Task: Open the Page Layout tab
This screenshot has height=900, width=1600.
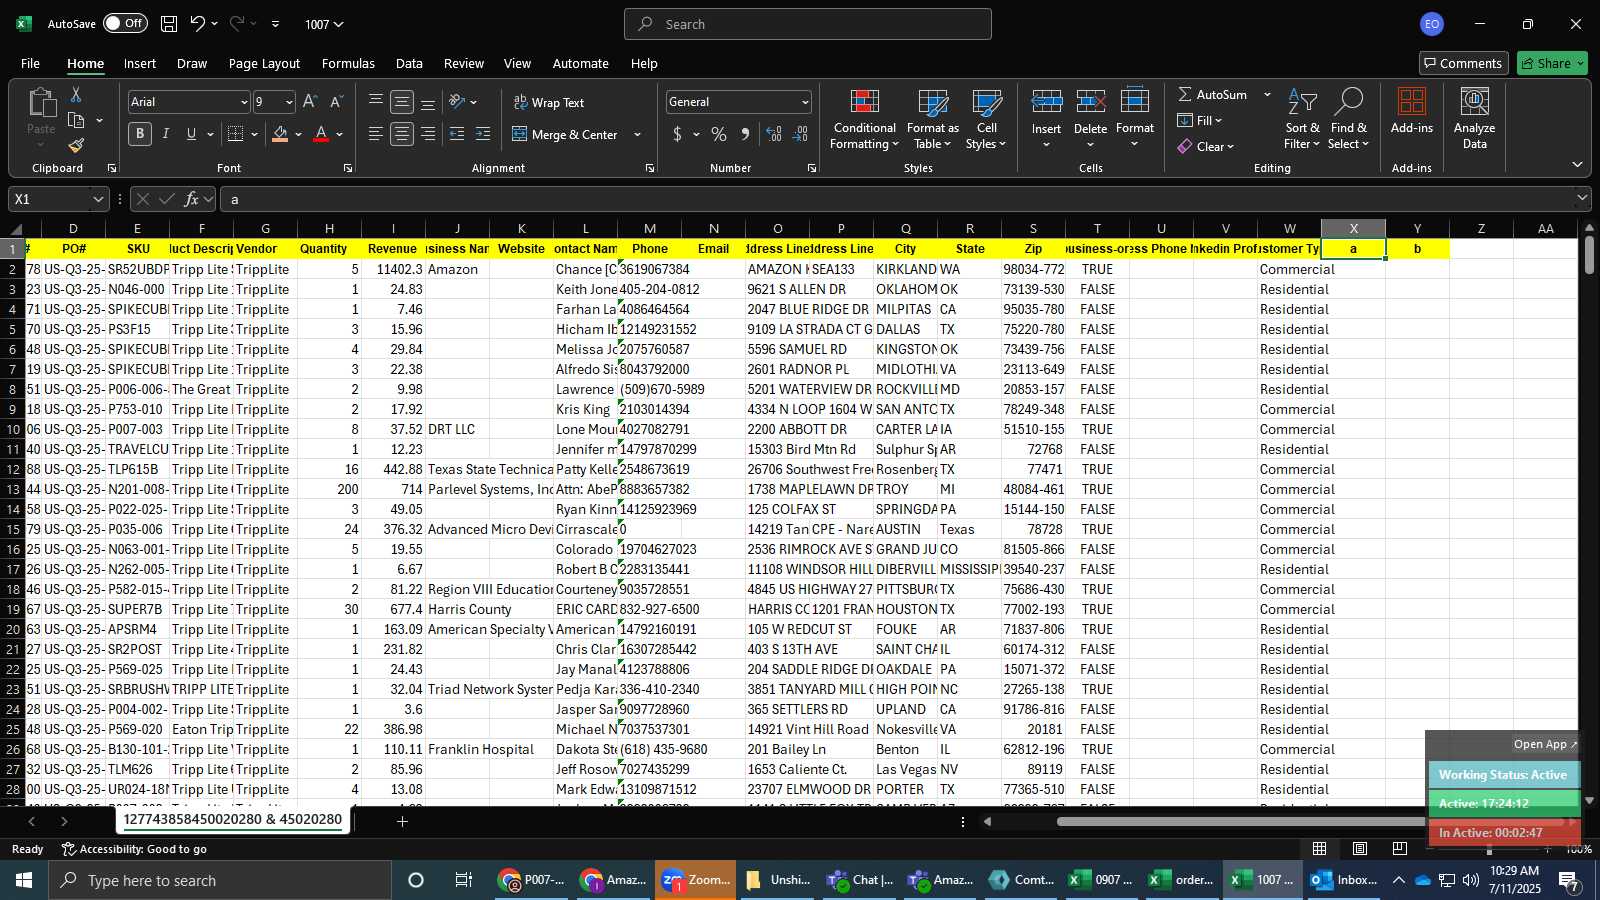Action: coord(264,63)
